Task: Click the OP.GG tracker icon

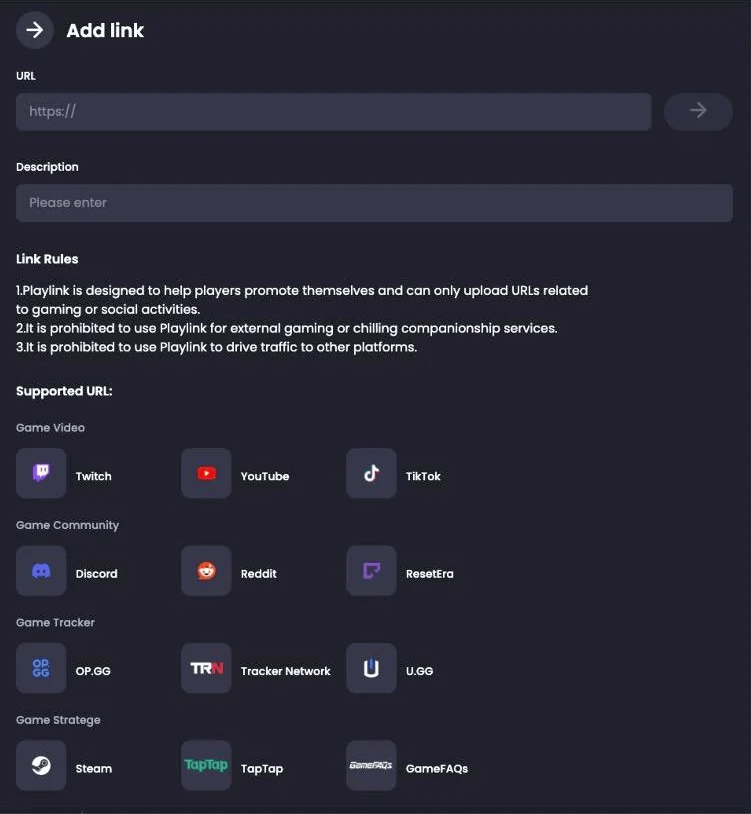Action: [x=41, y=669]
